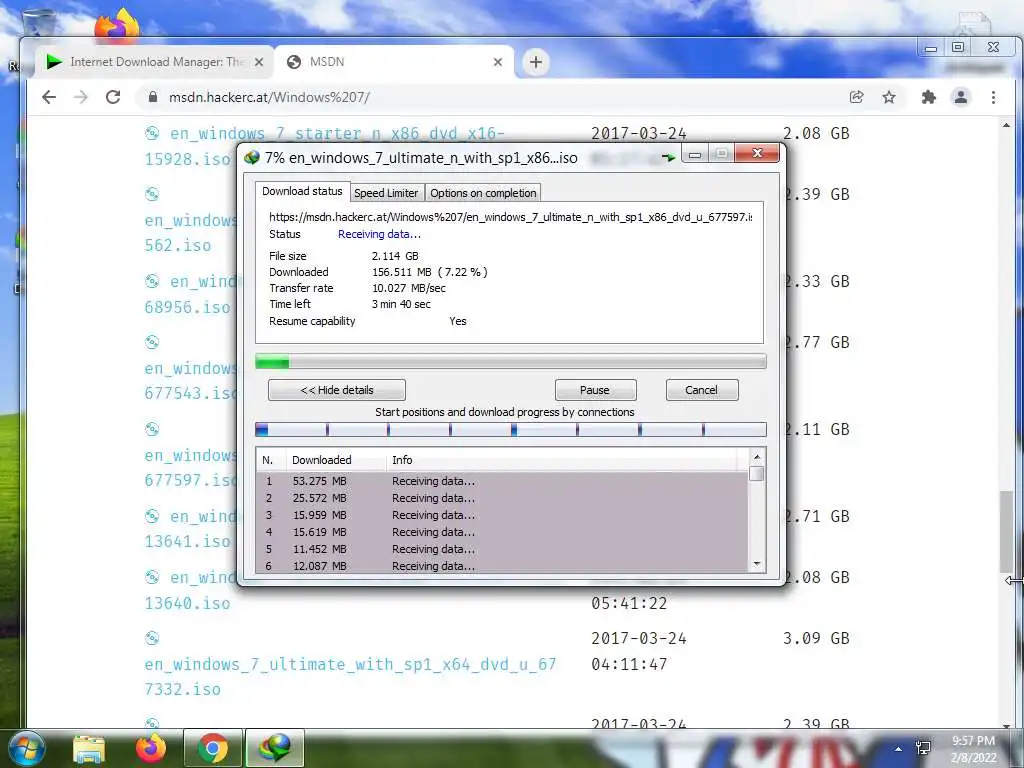Switch to Chrome on the taskbar
Screen dimensions: 1024x768
(213, 748)
